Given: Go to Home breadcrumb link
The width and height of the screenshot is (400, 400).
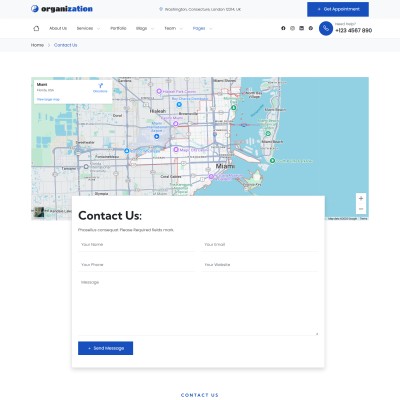Looking at the screenshot, I should [37, 45].
